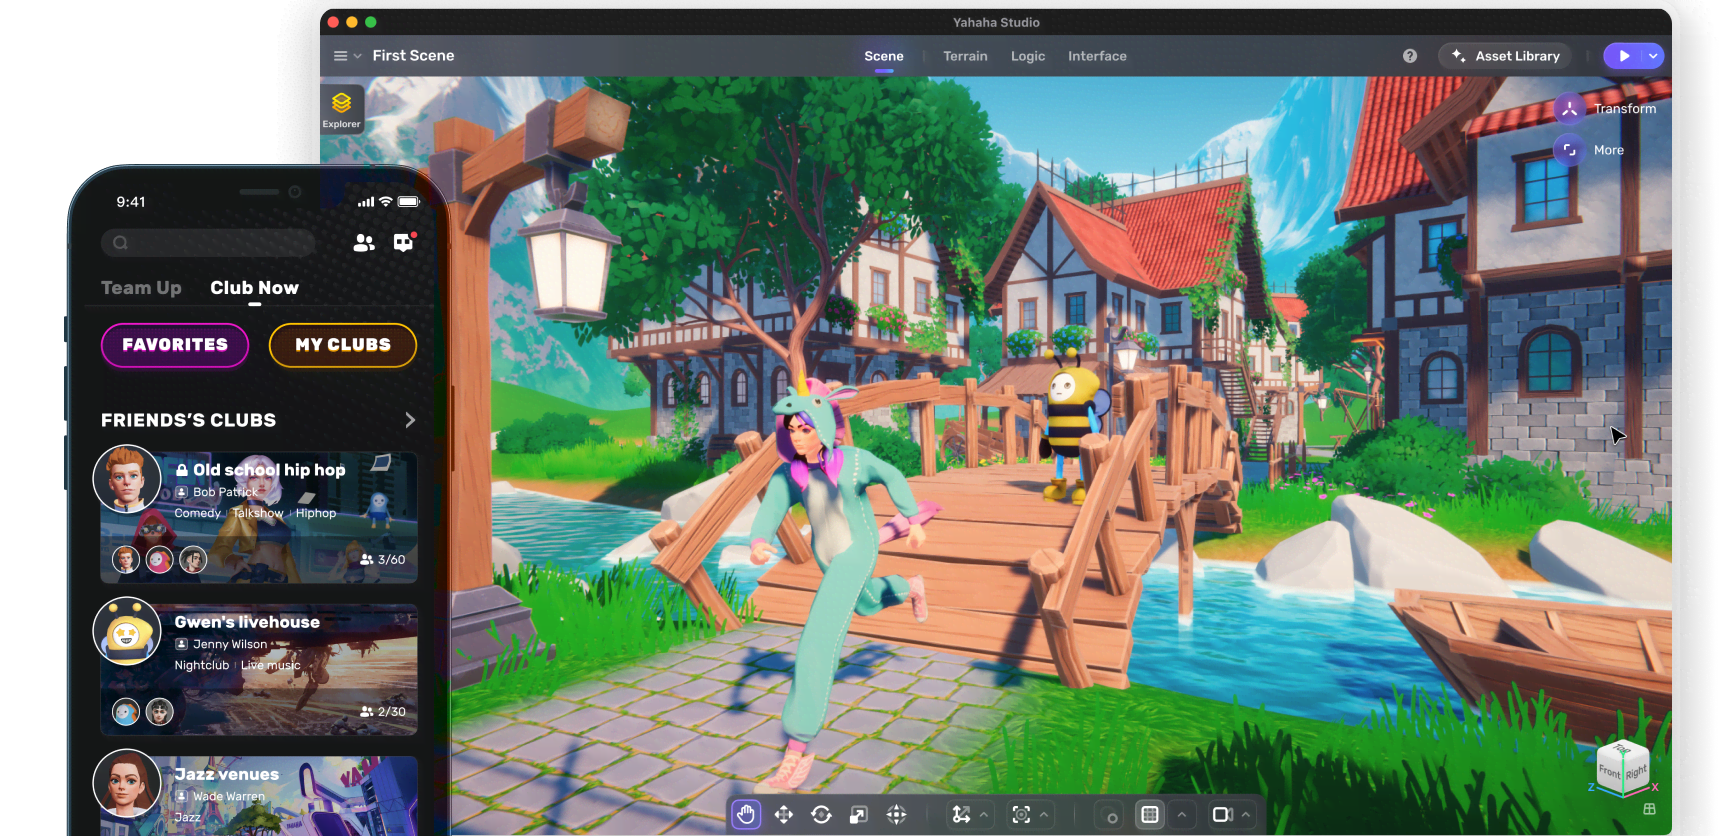Select the multi-transform dotted arrows tool

point(897,815)
